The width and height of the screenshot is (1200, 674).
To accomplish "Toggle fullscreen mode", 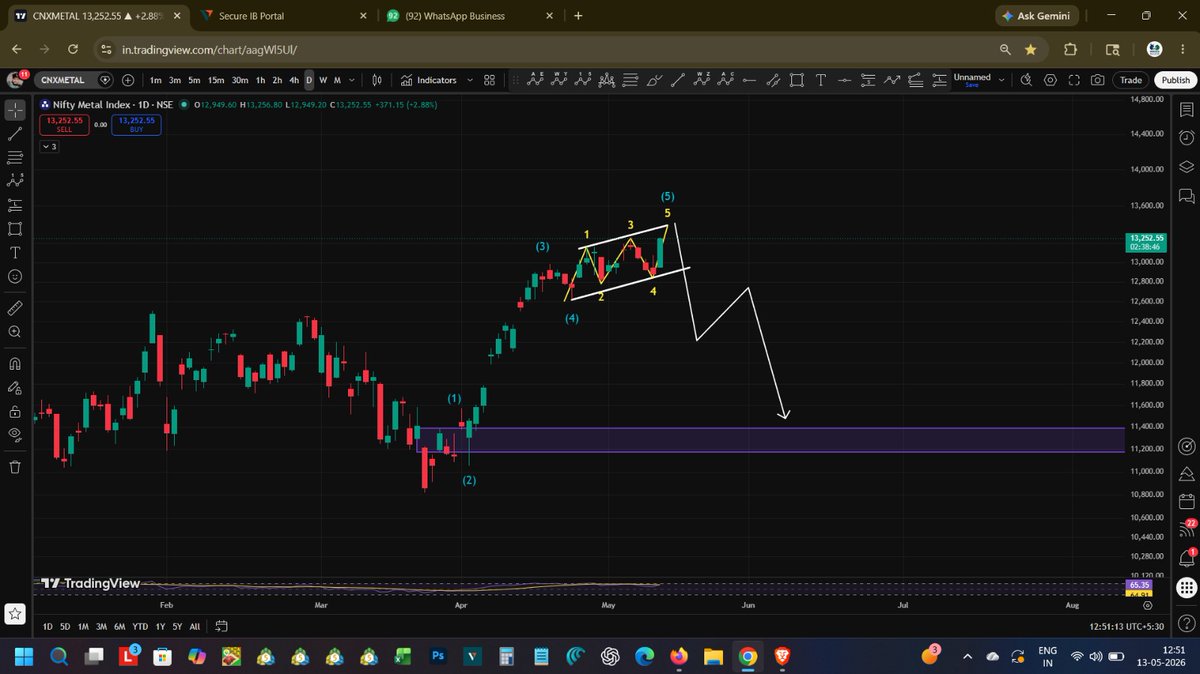I will pos(1074,80).
